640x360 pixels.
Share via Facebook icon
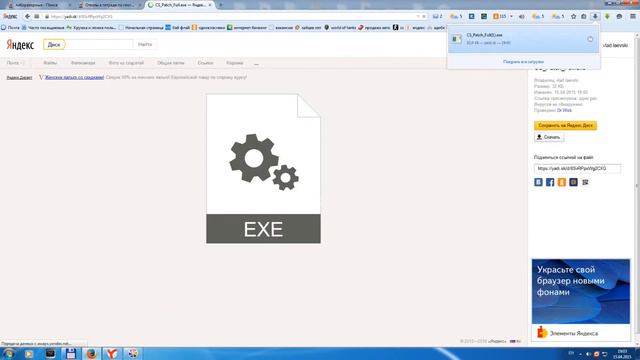click(x=550, y=182)
